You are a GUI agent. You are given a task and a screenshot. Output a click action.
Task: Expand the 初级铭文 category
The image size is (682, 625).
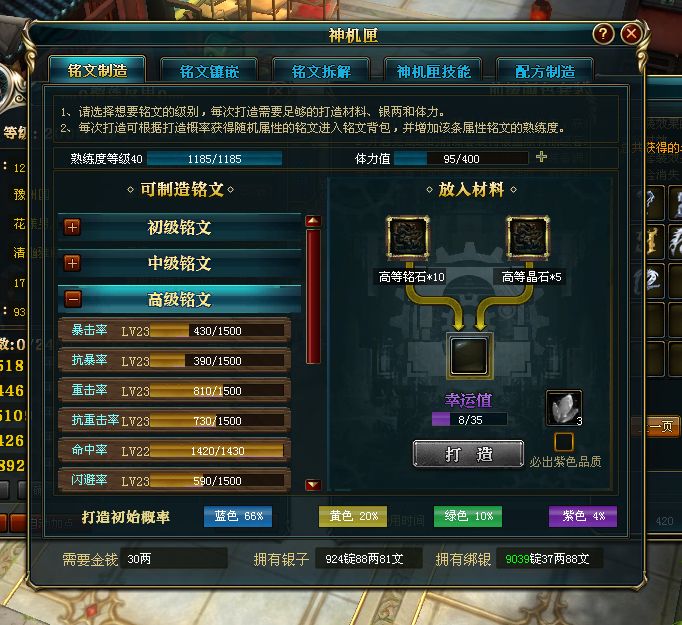click(x=72, y=227)
